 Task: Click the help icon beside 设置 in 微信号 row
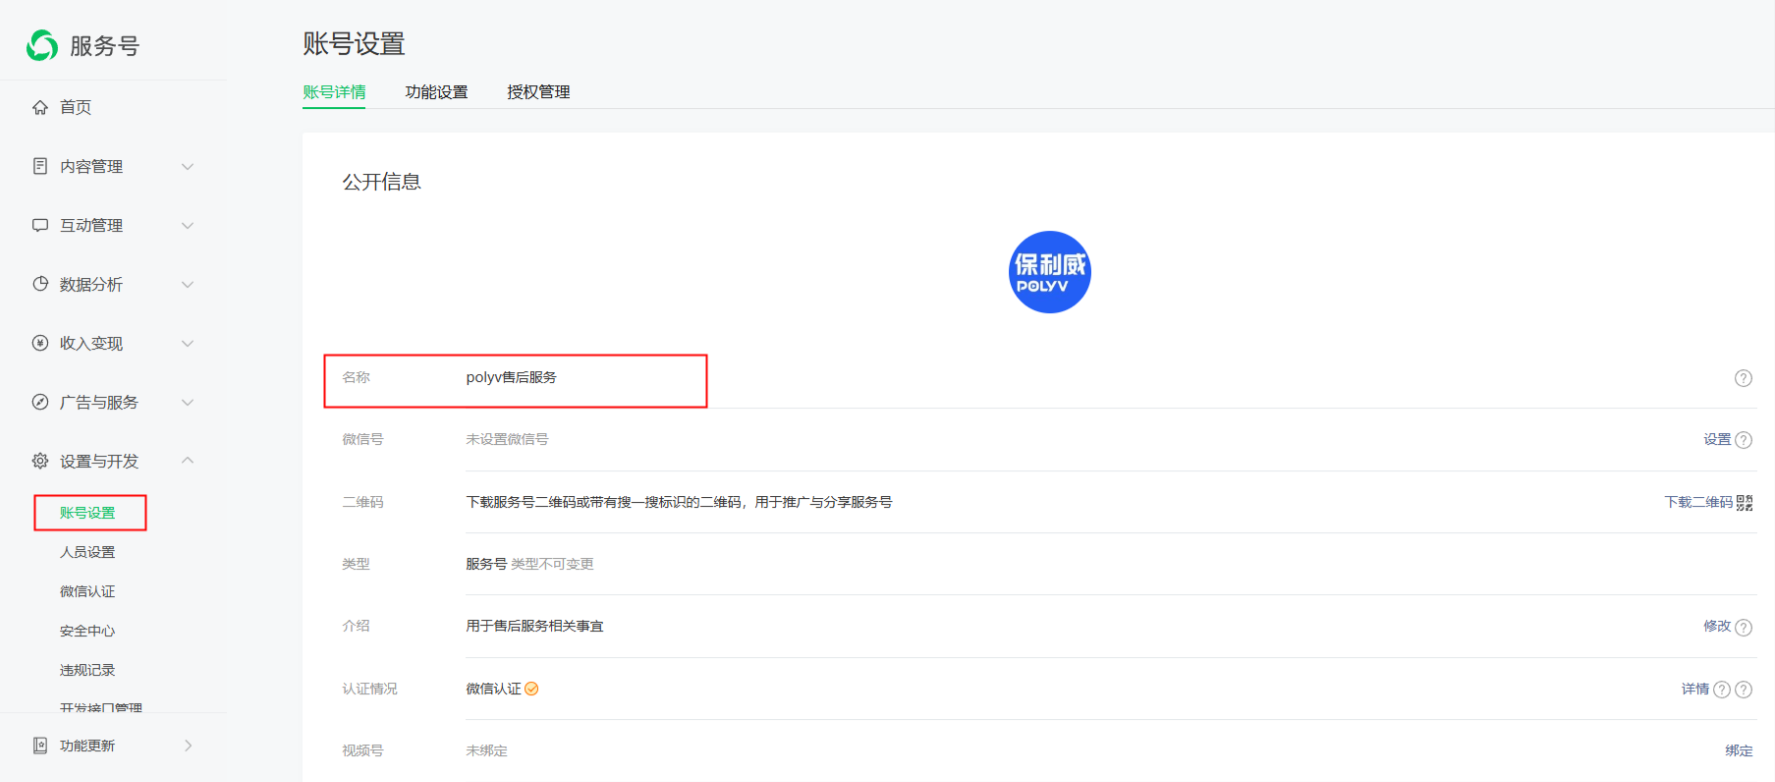[x=1744, y=440]
